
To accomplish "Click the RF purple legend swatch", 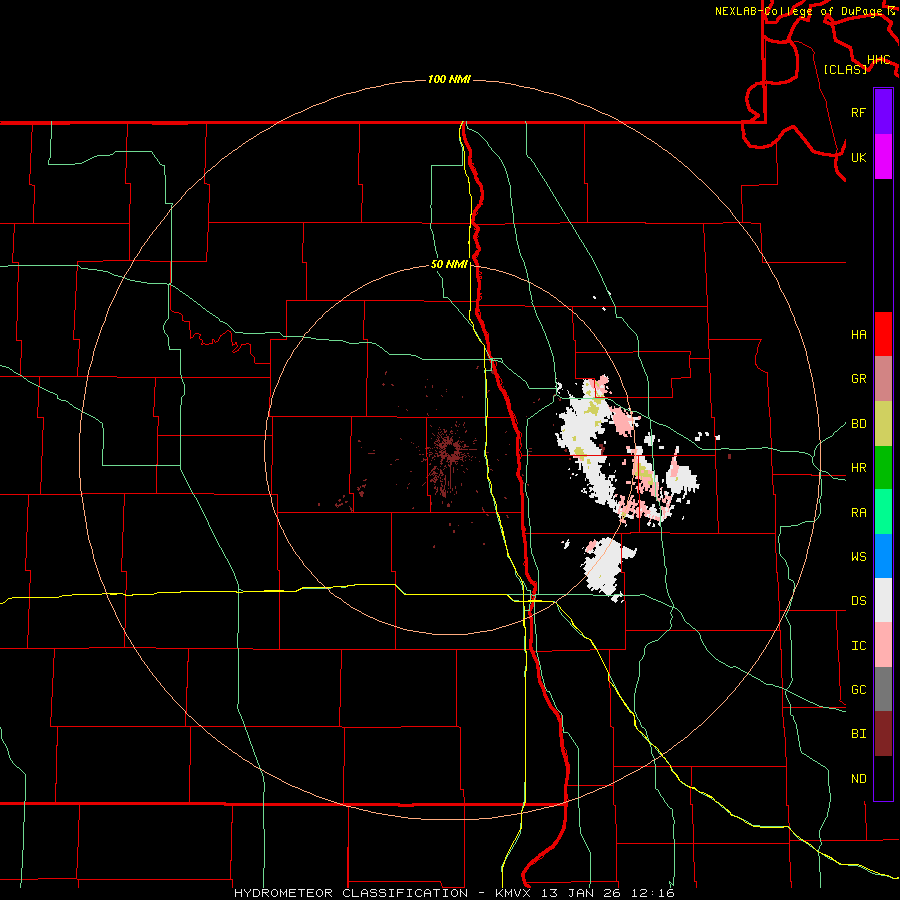I will [x=883, y=112].
